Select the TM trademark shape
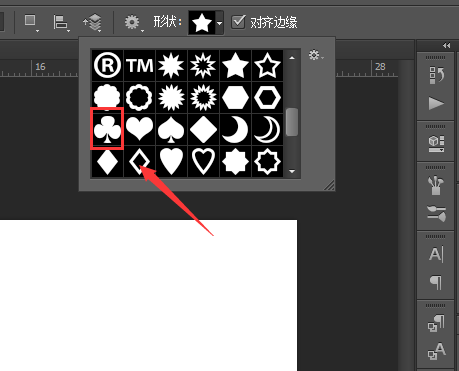This screenshot has width=459, height=371. point(139,65)
